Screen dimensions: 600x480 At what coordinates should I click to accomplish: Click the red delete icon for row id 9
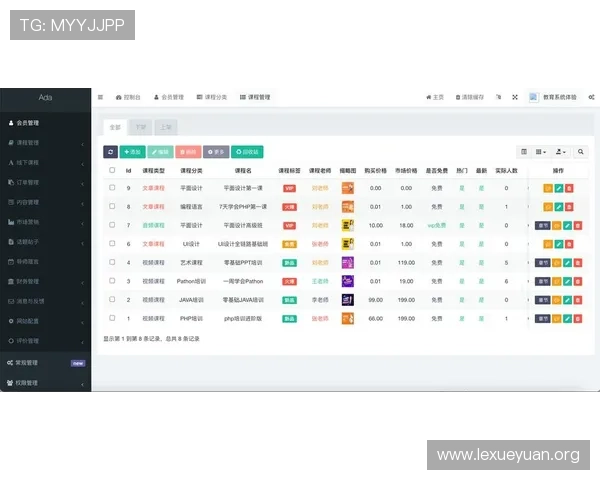tap(569, 188)
